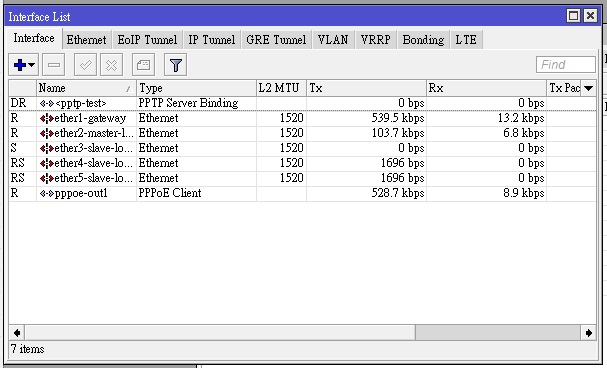Click the ether3-slave interface icon
This screenshot has width=607, height=368.
pos(46,149)
